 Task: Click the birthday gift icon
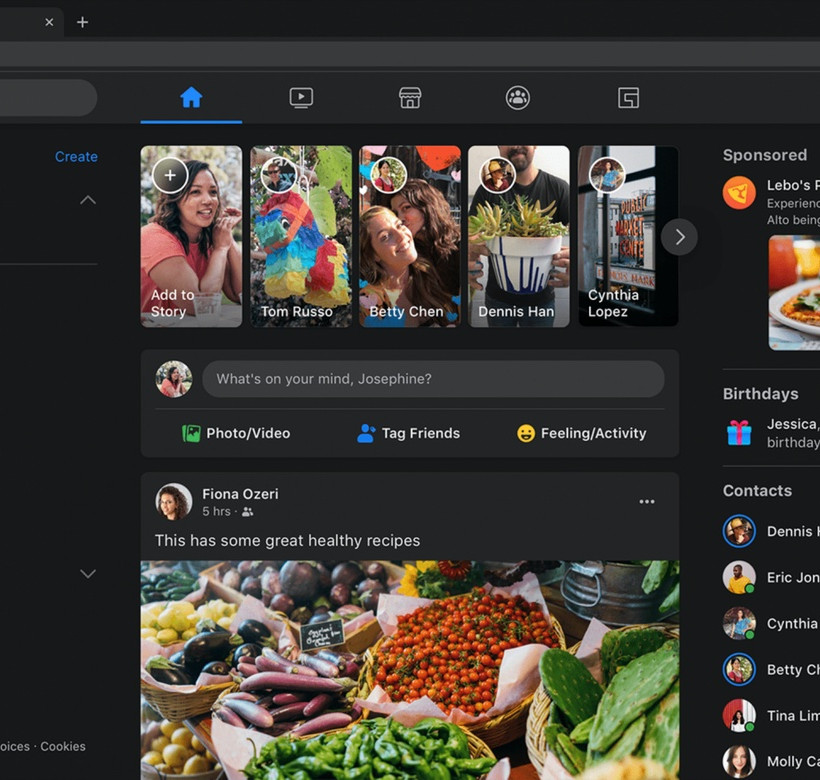[739, 432]
